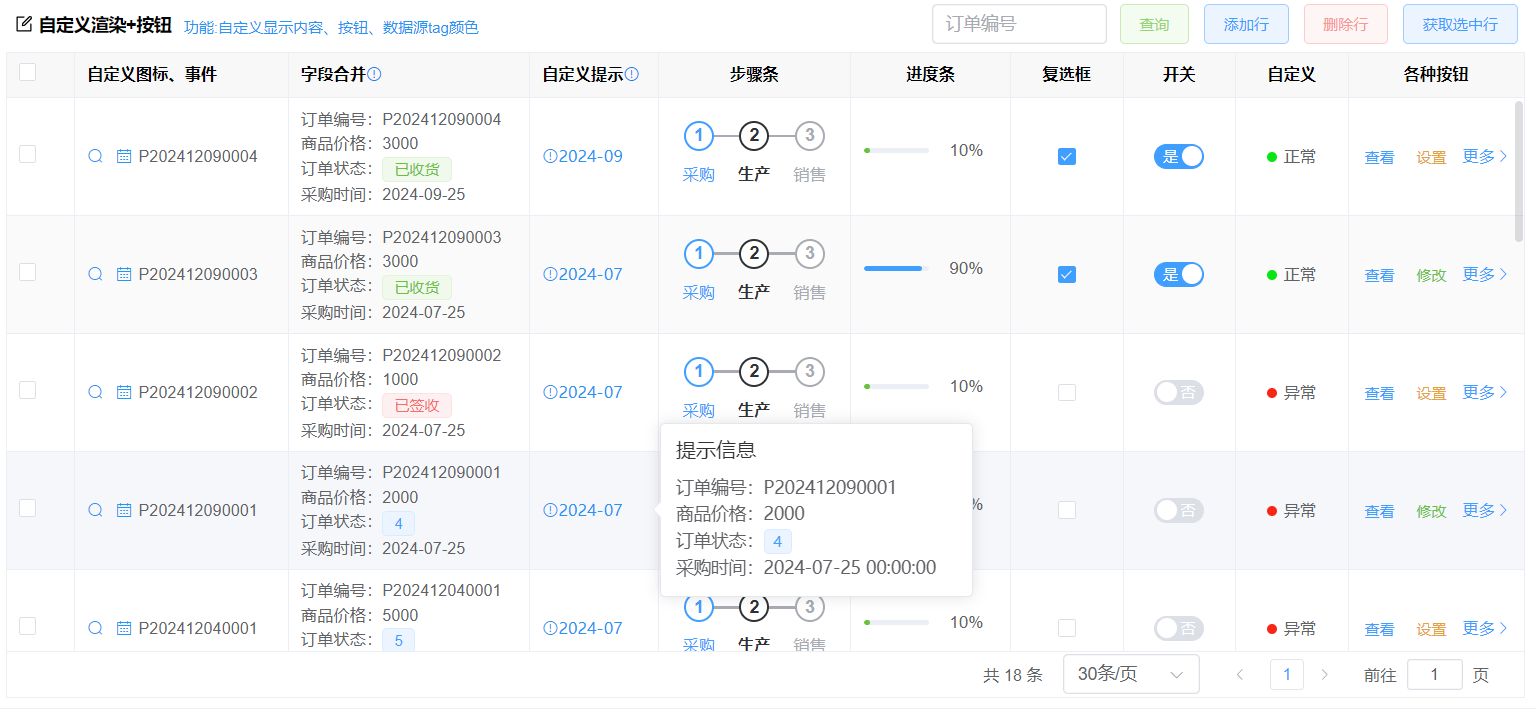The height and width of the screenshot is (709, 1536).
Task: Click the 添加行 button
Action: click(1246, 24)
